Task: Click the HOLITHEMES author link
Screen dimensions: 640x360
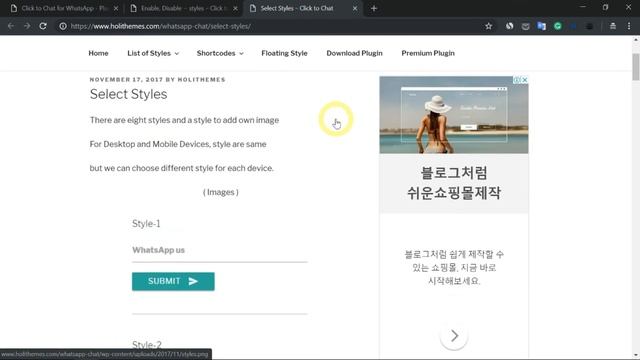Action: tap(202, 80)
